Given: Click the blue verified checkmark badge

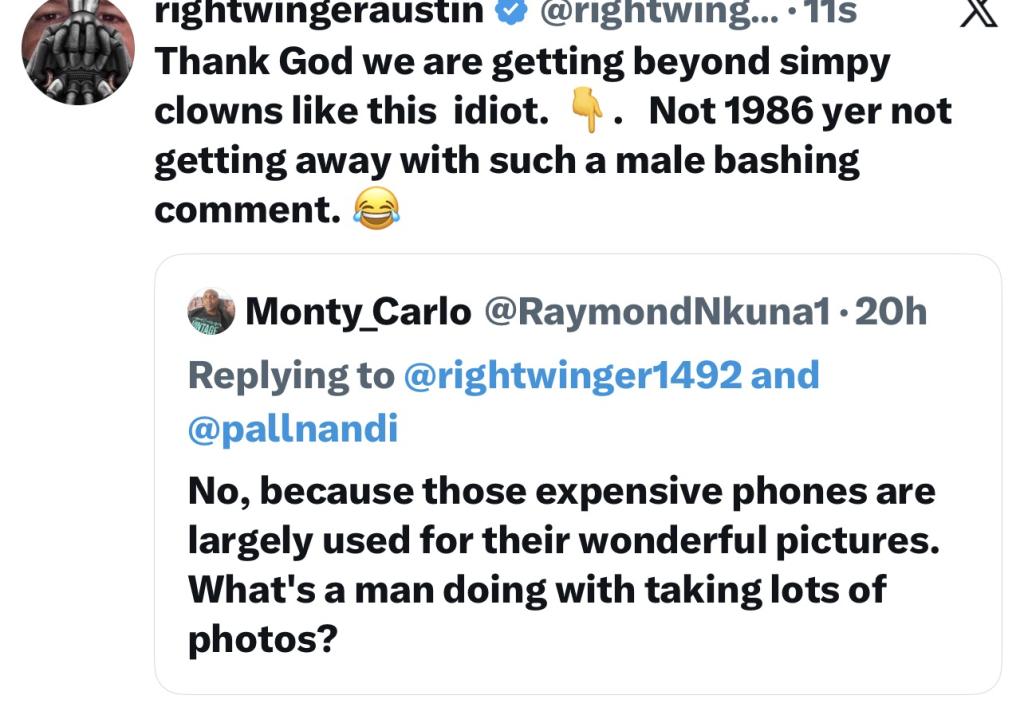Looking at the screenshot, I should point(506,12).
